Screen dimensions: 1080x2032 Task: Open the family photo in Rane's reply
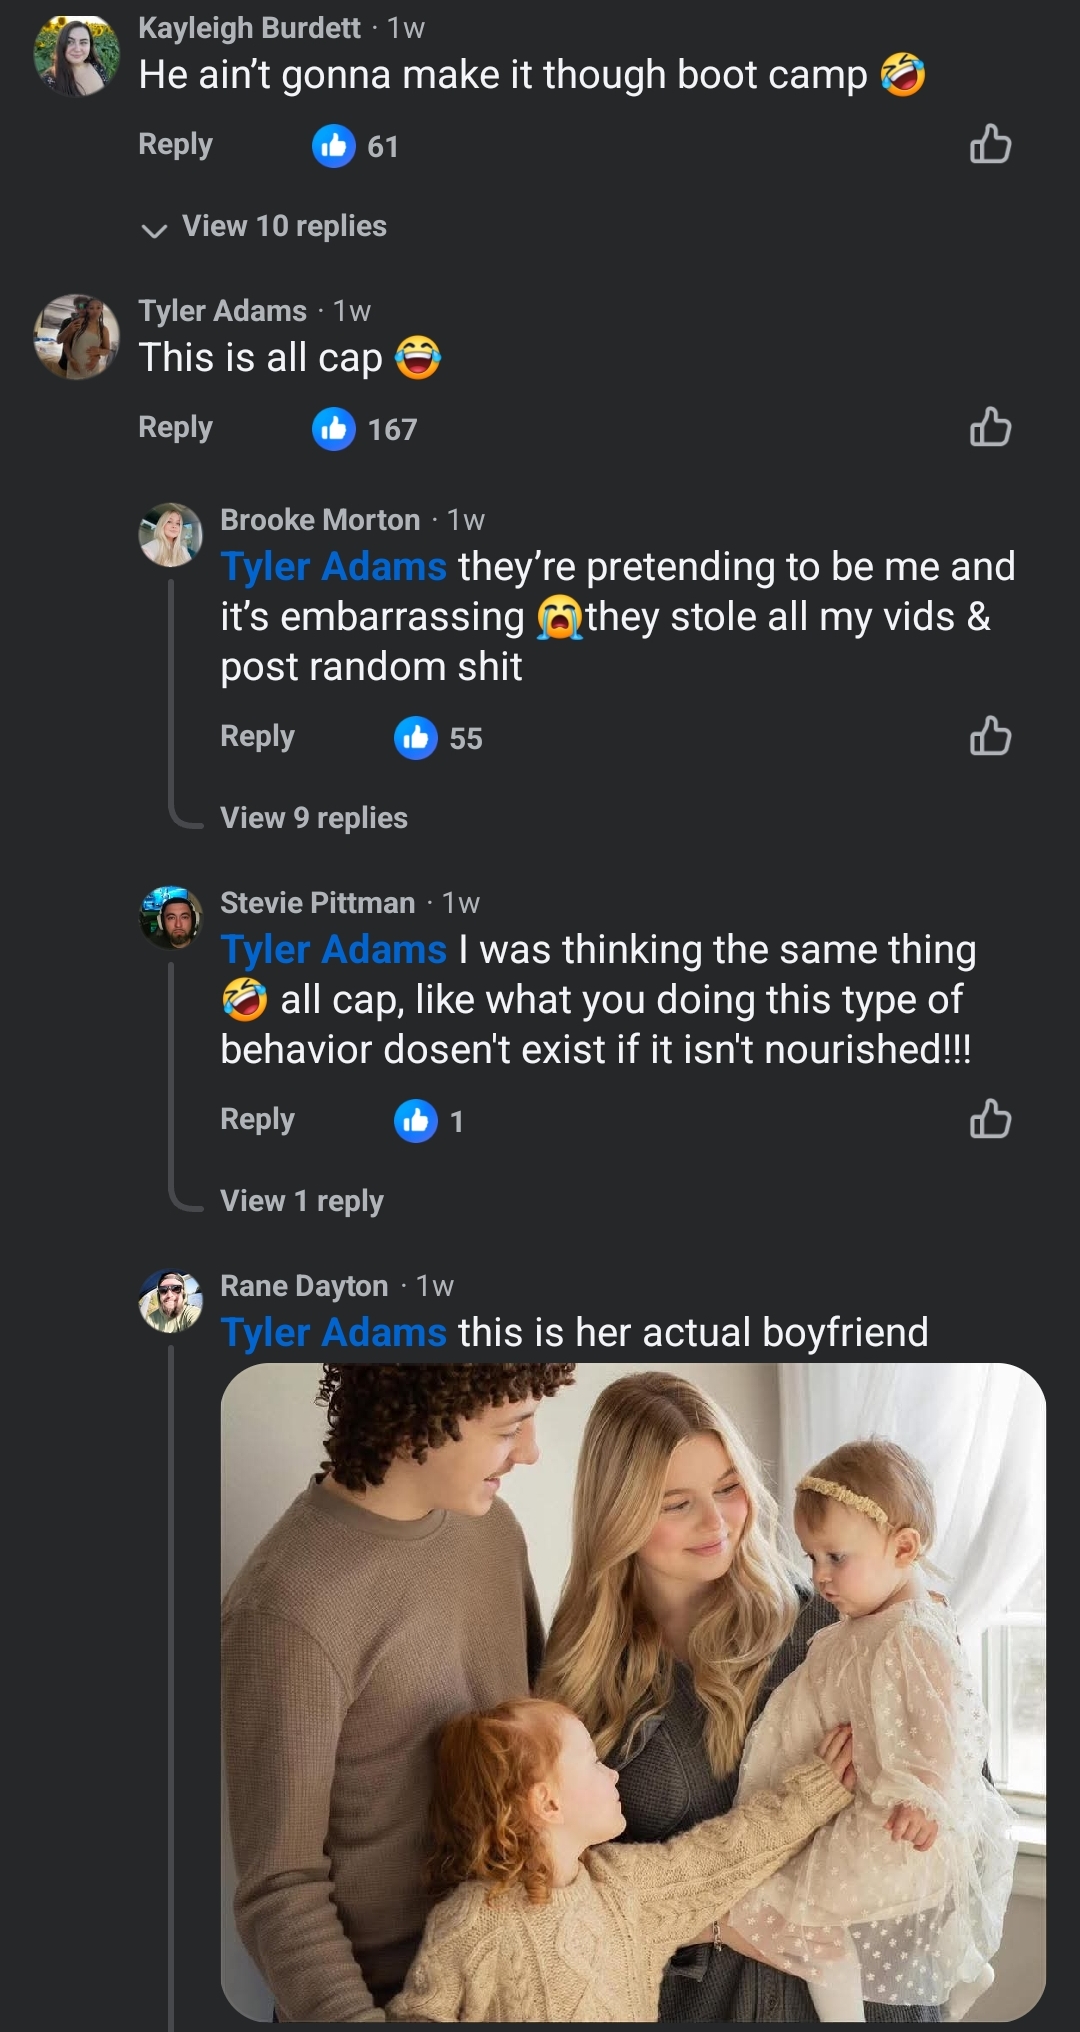633,1692
